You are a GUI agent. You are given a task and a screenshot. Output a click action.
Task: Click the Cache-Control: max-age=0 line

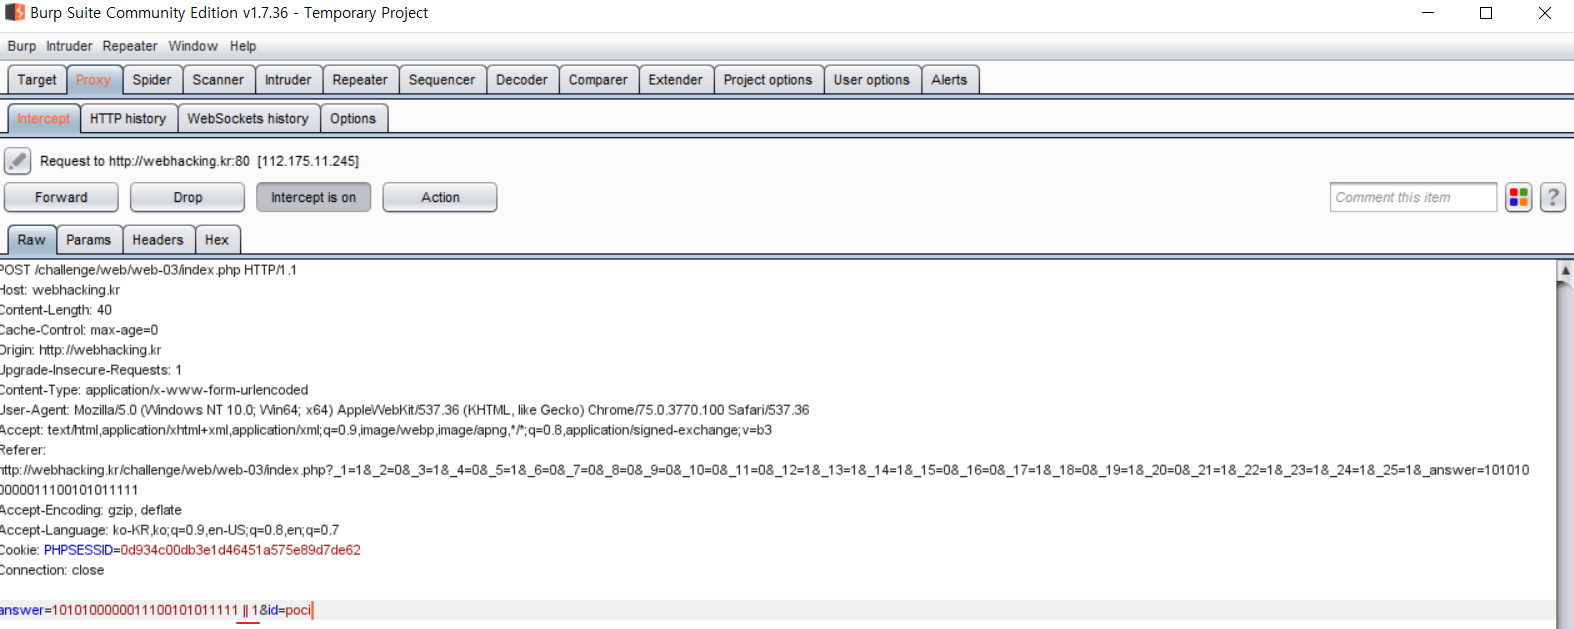[x=79, y=330]
